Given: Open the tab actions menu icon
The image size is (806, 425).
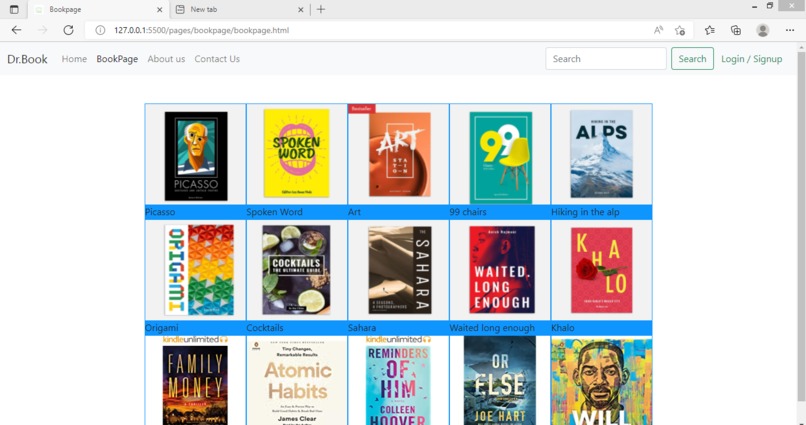Looking at the screenshot, I should click(x=14, y=9).
